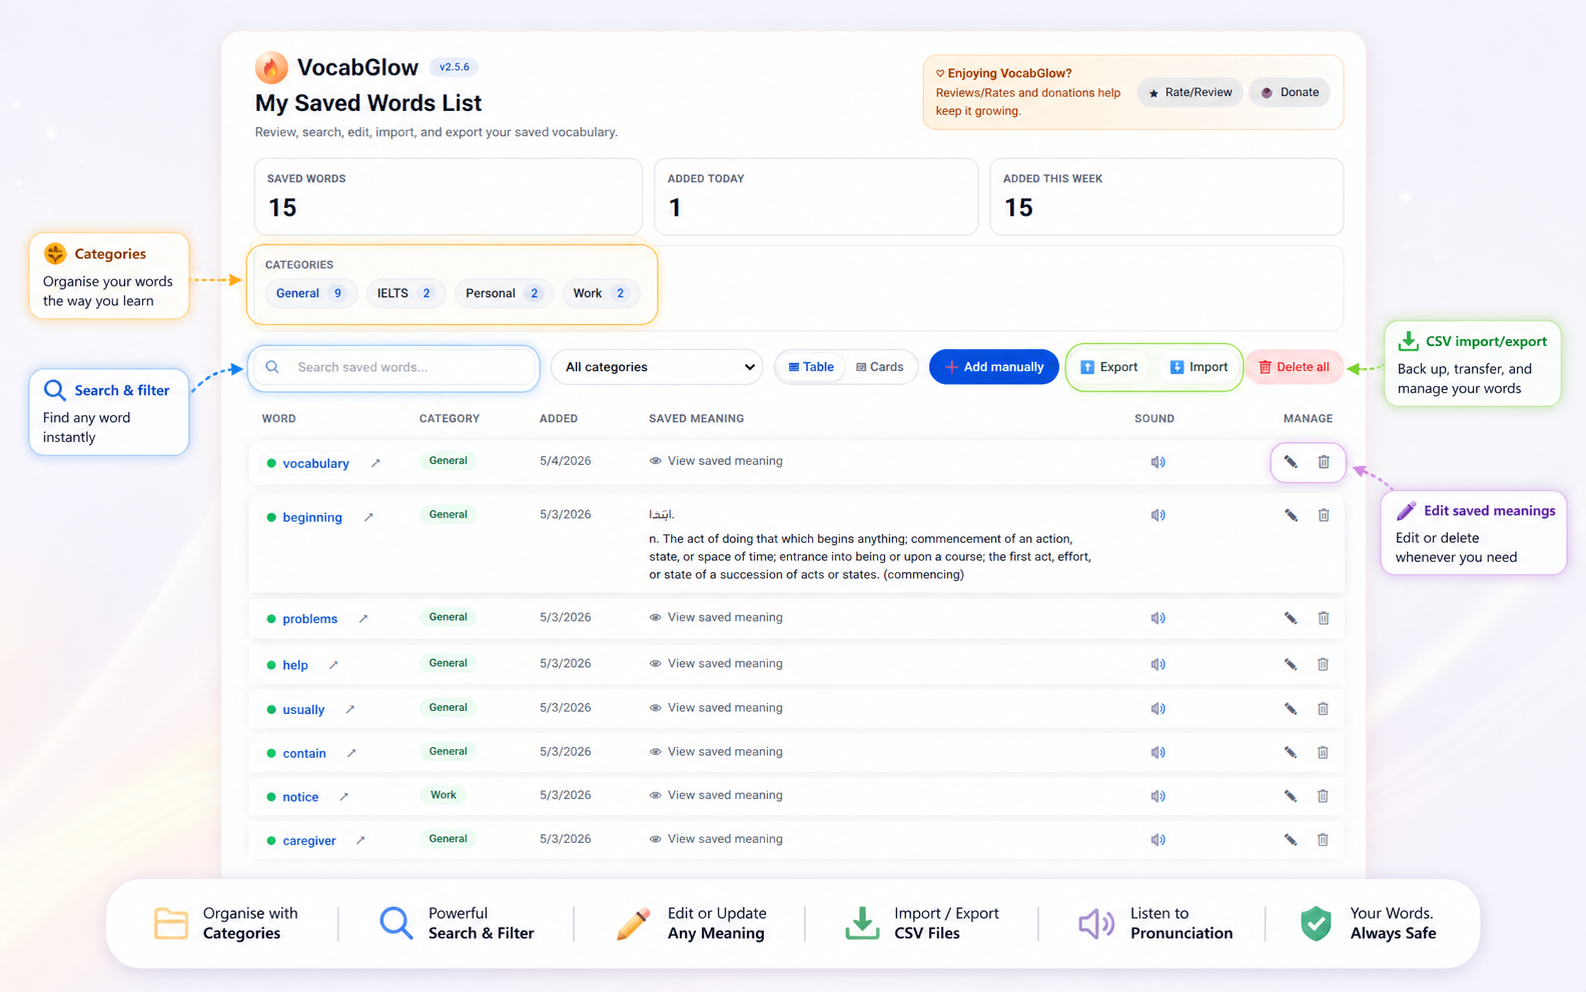
Task: Delete the notice row via trash icon
Action: (1323, 796)
